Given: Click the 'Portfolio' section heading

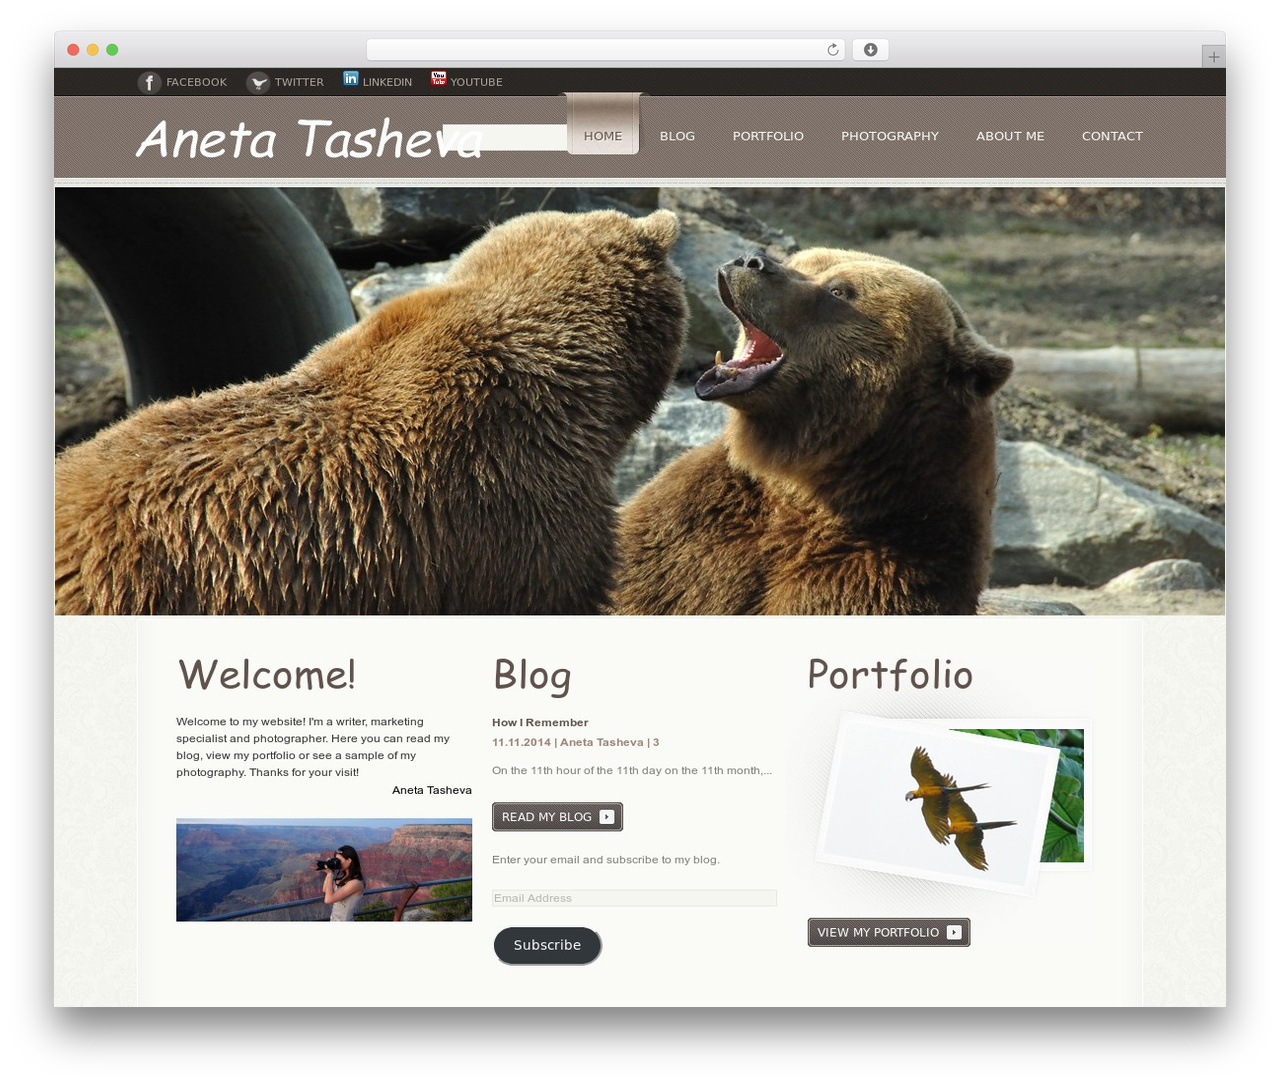Looking at the screenshot, I should click(x=890, y=675).
